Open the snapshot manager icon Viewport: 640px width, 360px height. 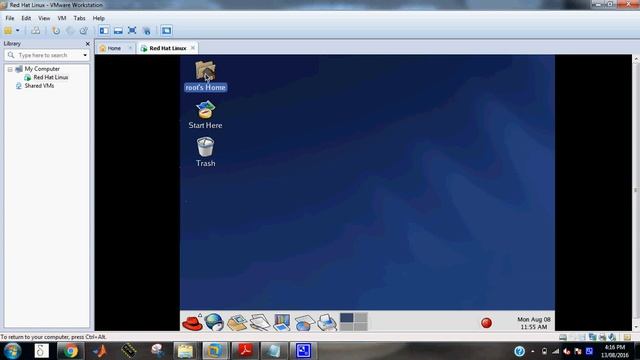[84, 31]
